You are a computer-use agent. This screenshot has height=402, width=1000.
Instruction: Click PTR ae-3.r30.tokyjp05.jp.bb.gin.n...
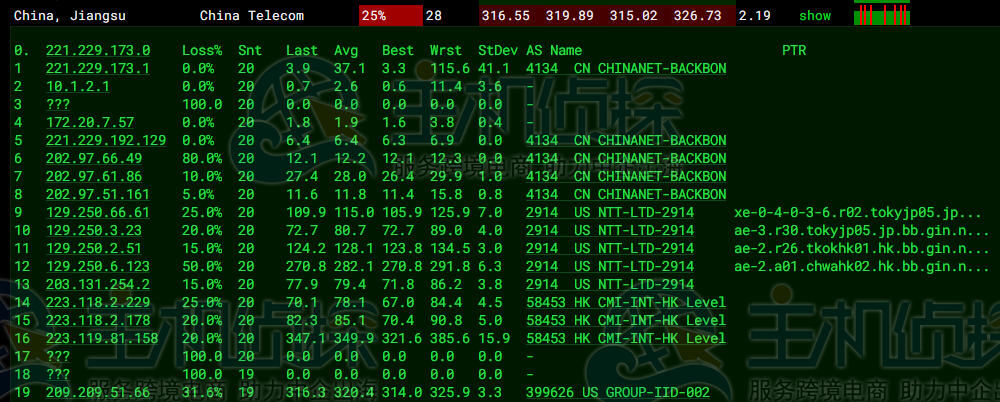(862, 230)
